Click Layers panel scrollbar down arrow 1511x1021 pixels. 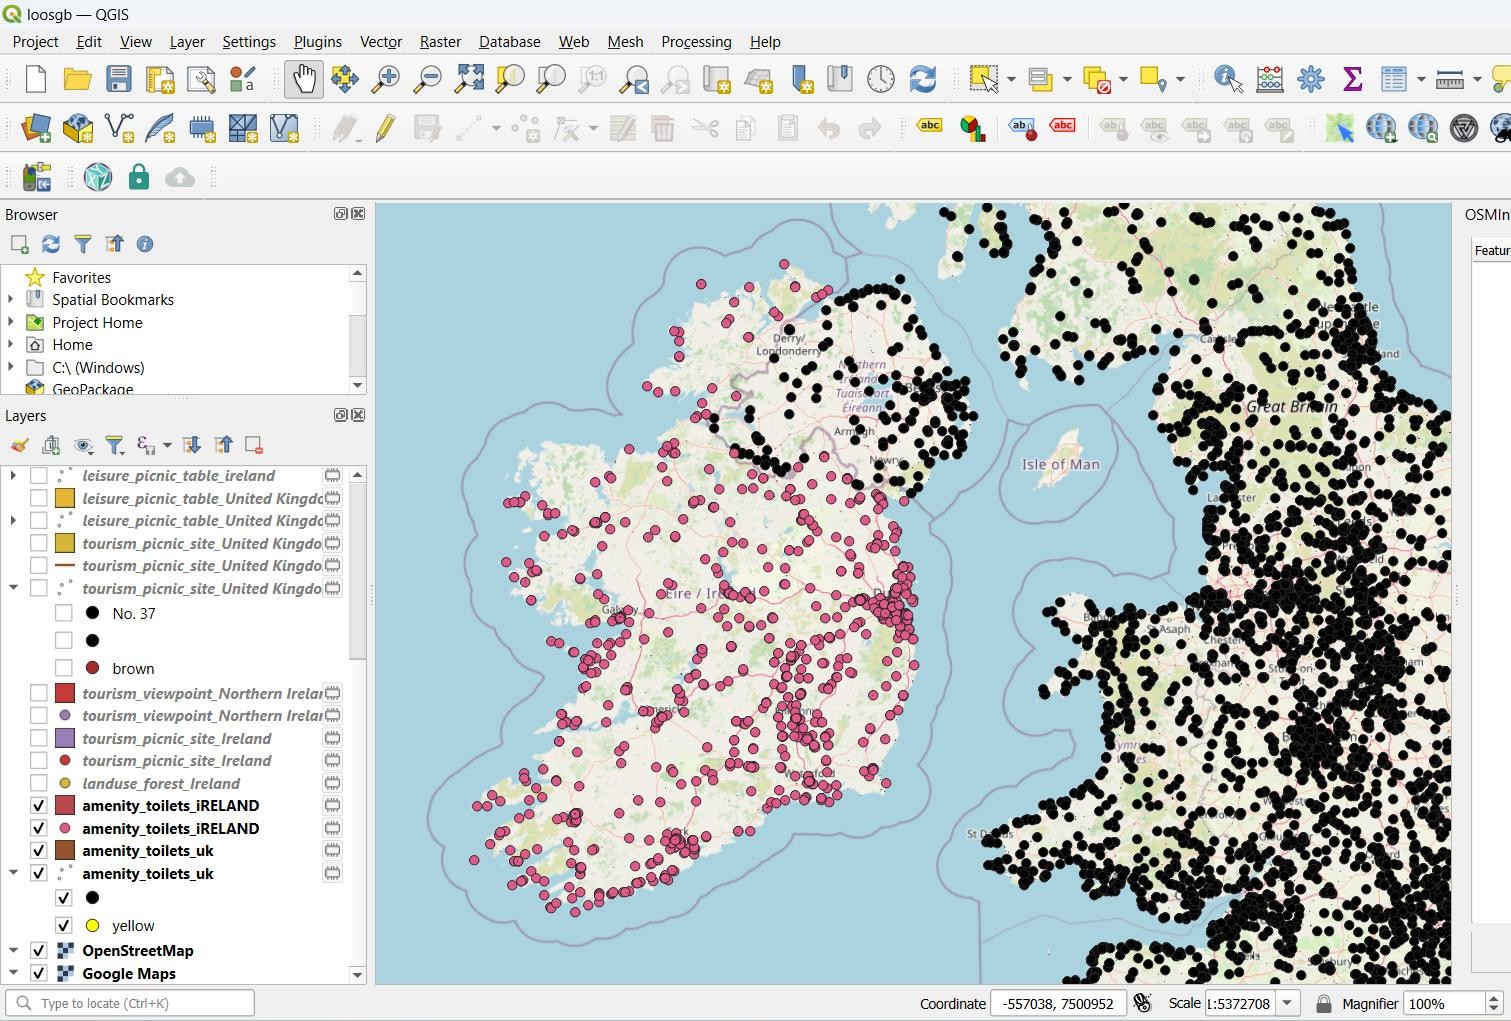(x=357, y=974)
